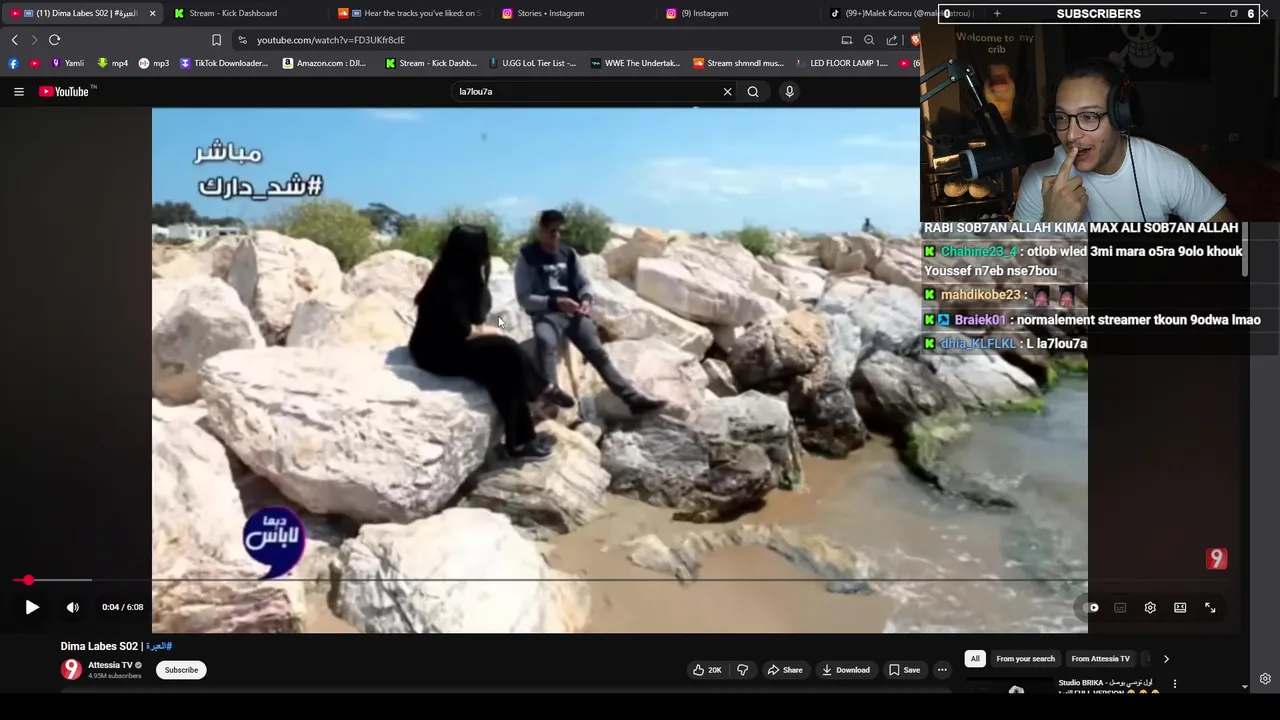The width and height of the screenshot is (1280, 720).
Task: Open the mp4 bookmark
Action: 112,63
